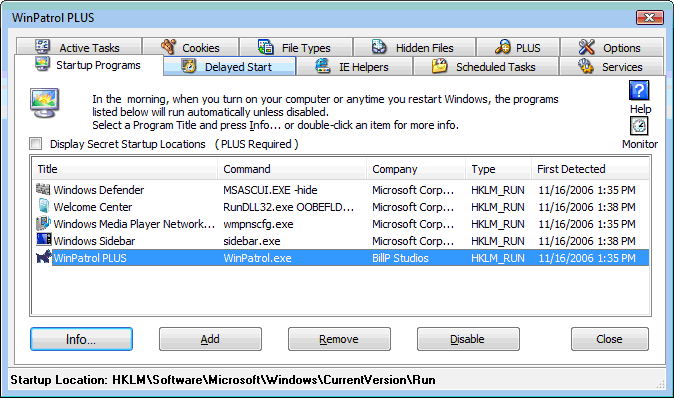Click the Help label

640,109
